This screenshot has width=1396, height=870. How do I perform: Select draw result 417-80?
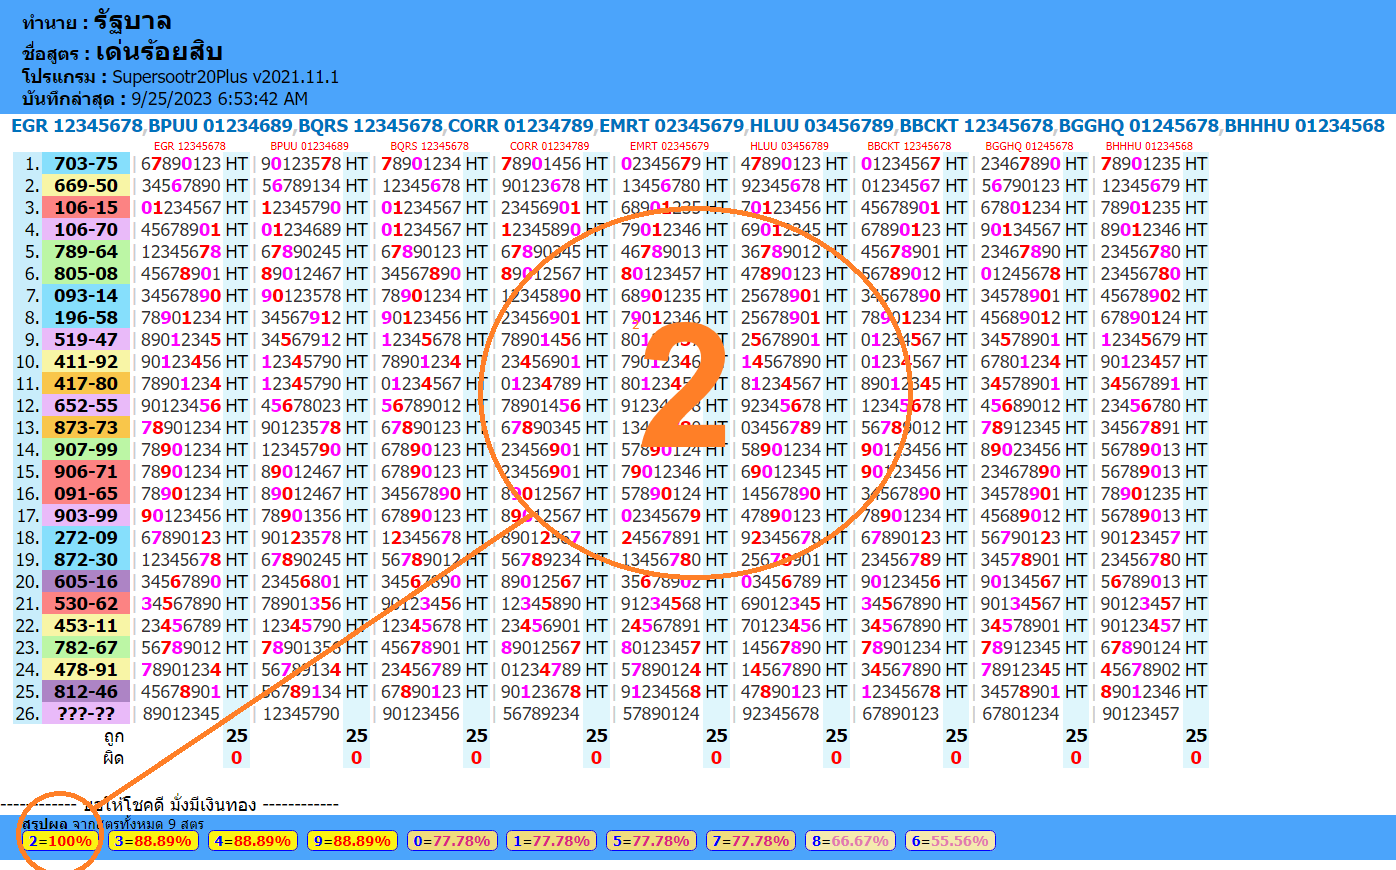[86, 384]
